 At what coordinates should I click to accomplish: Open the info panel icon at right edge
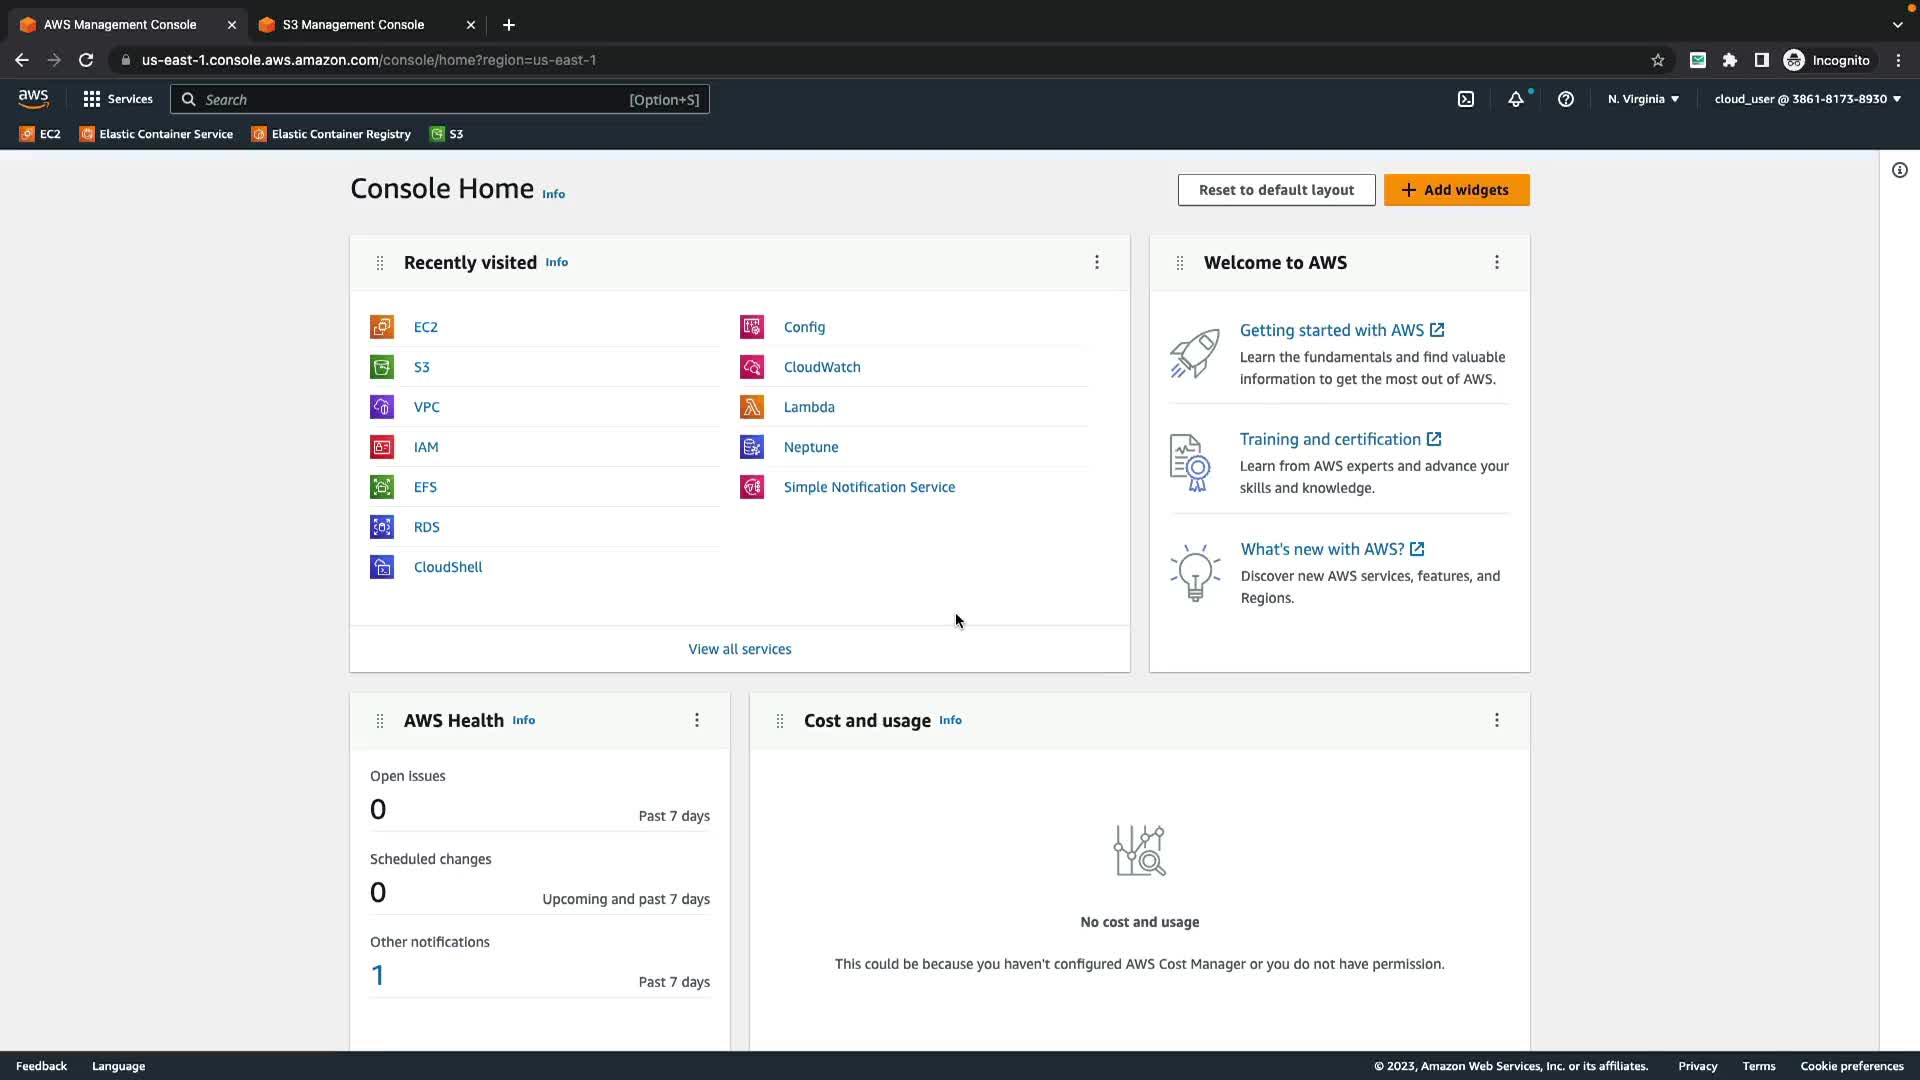click(1899, 170)
